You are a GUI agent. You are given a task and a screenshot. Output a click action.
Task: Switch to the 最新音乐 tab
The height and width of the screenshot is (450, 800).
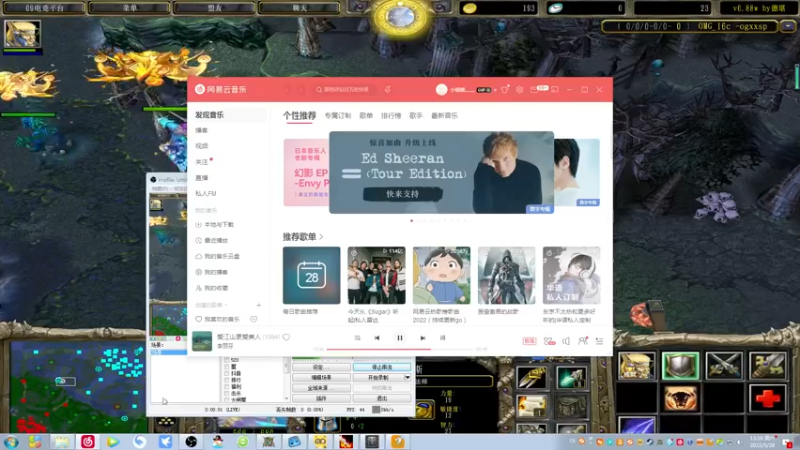click(x=444, y=116)
